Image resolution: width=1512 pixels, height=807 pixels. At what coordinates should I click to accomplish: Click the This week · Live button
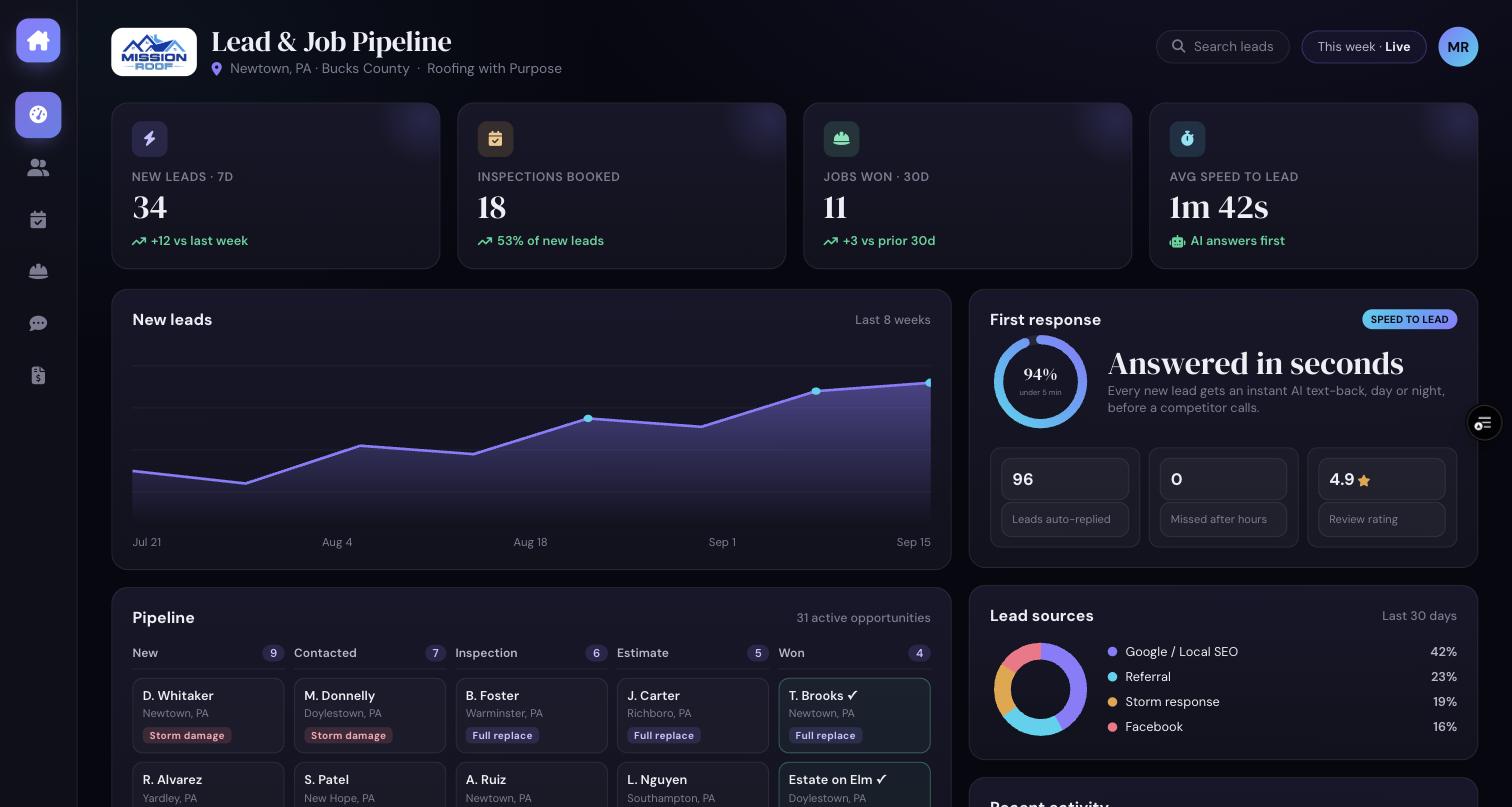point(1364,47)
